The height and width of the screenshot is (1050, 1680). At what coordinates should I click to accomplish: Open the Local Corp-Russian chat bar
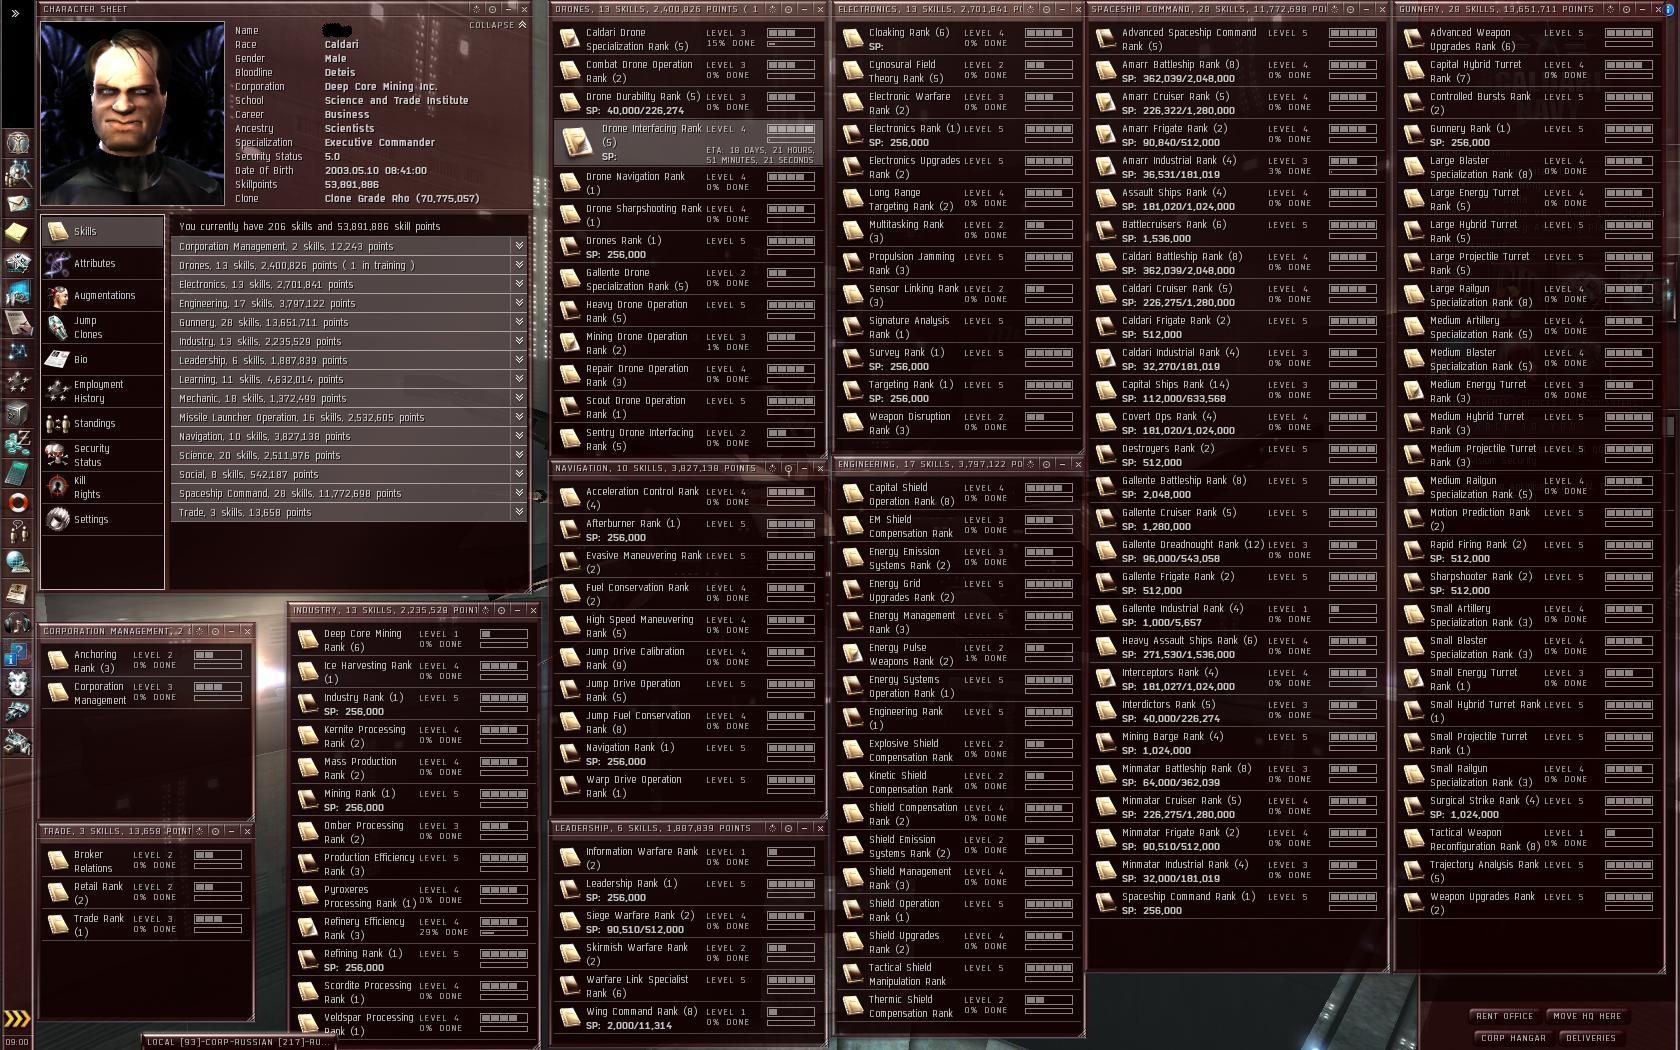point(238,1042)
